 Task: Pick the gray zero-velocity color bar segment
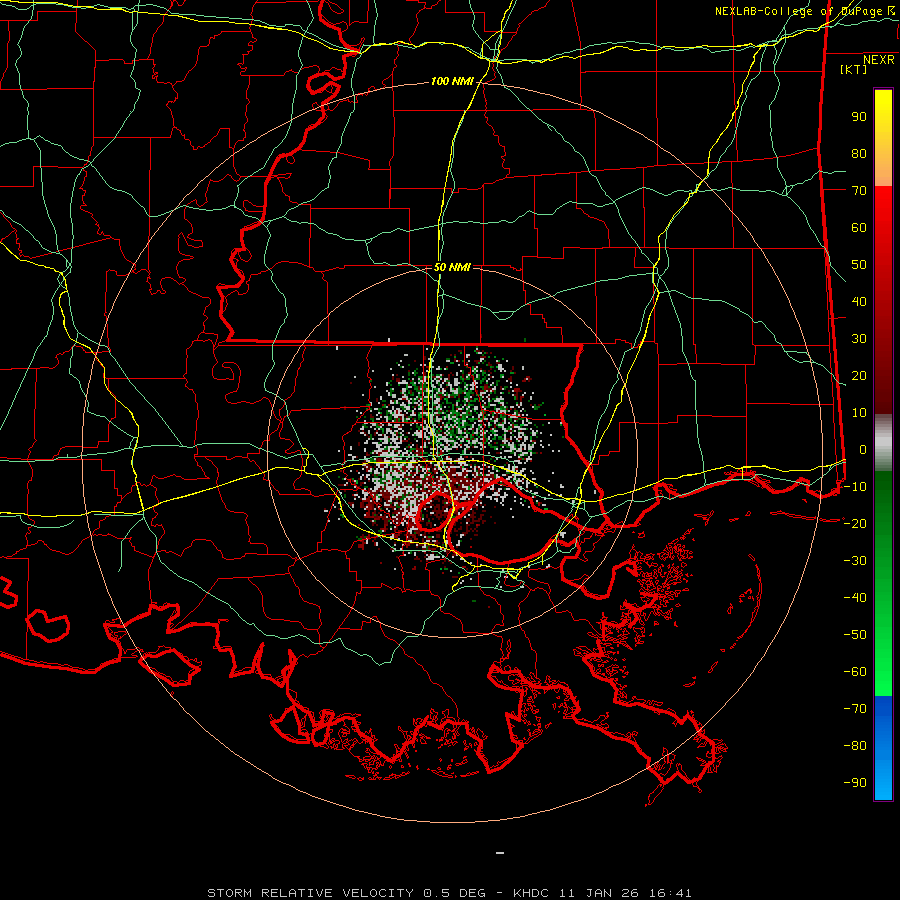tap(883, 443)
